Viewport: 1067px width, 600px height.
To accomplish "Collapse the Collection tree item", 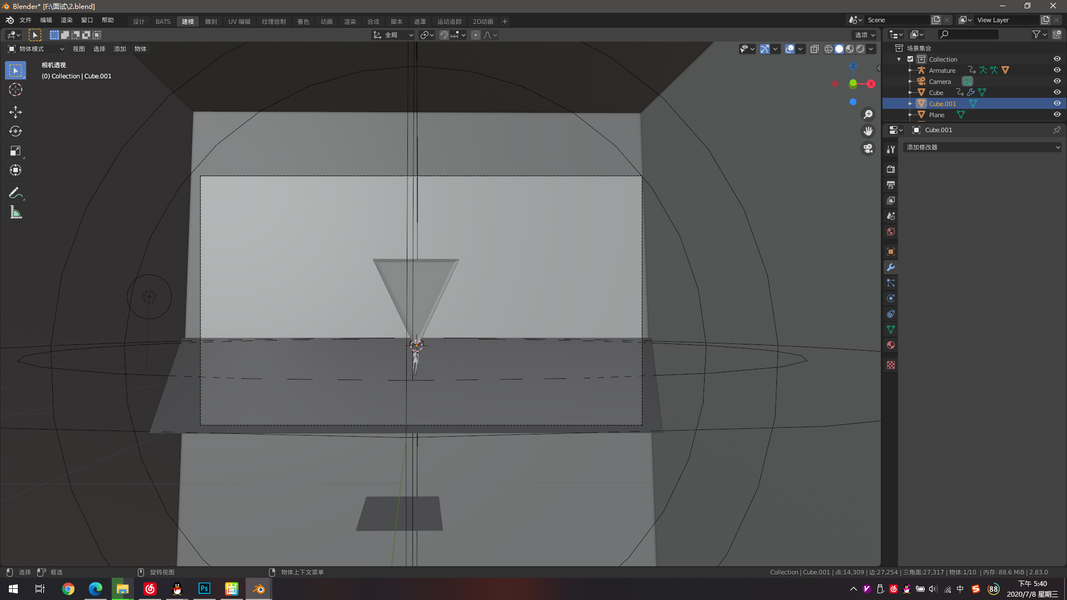I will pyautogui.click(x=899, y=59).
